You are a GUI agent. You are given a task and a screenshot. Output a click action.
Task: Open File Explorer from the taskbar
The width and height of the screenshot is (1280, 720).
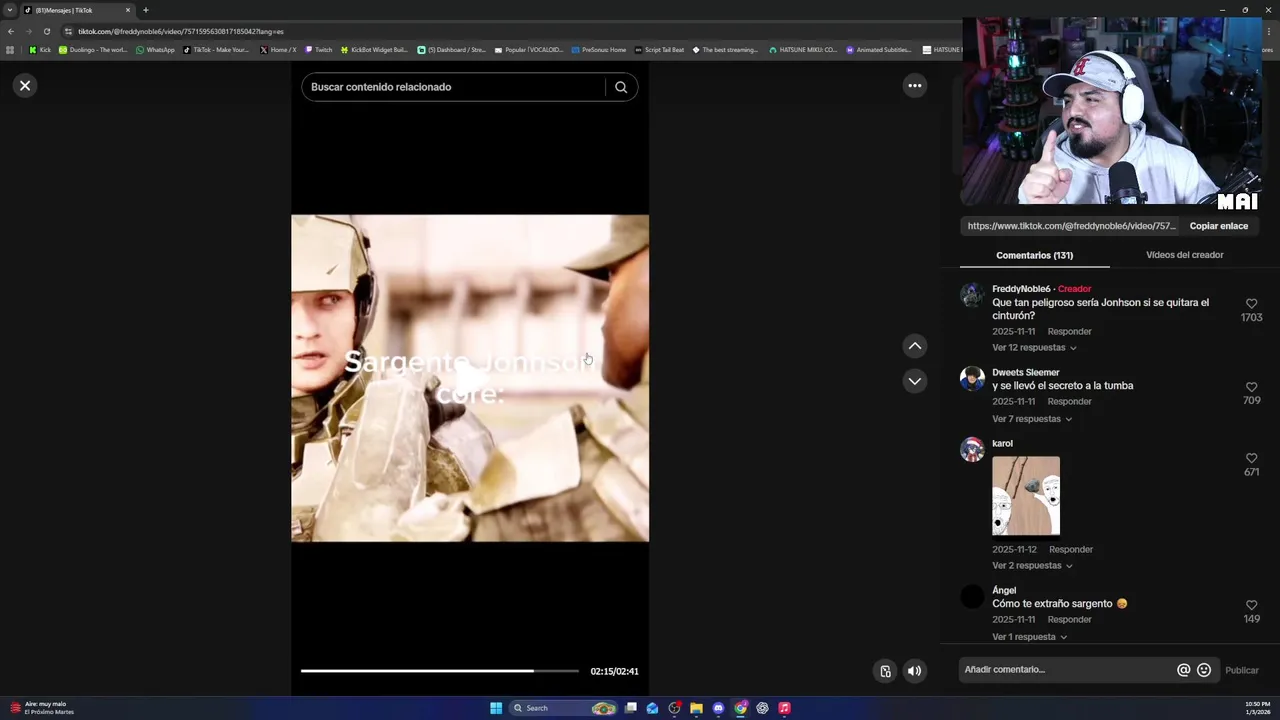696,708
